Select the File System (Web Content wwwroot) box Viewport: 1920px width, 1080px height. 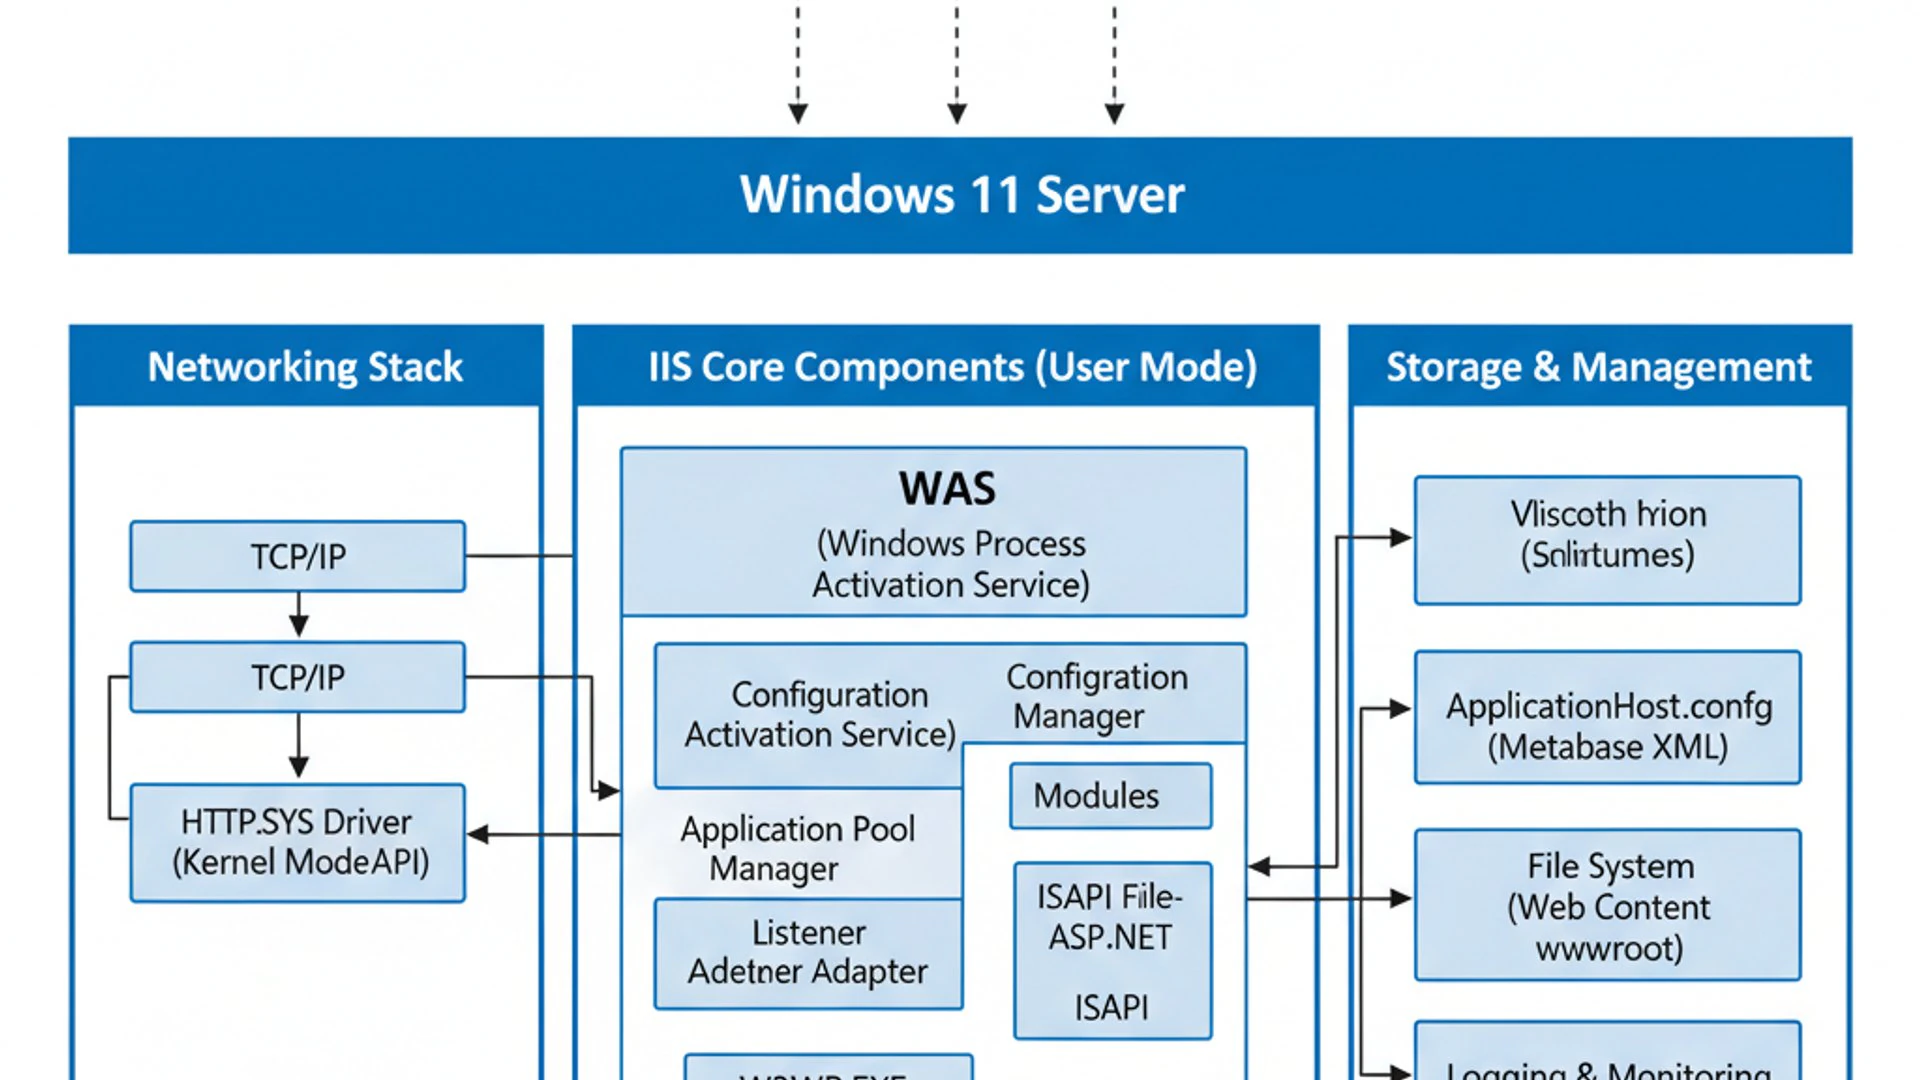click(x=1608, y=905)
